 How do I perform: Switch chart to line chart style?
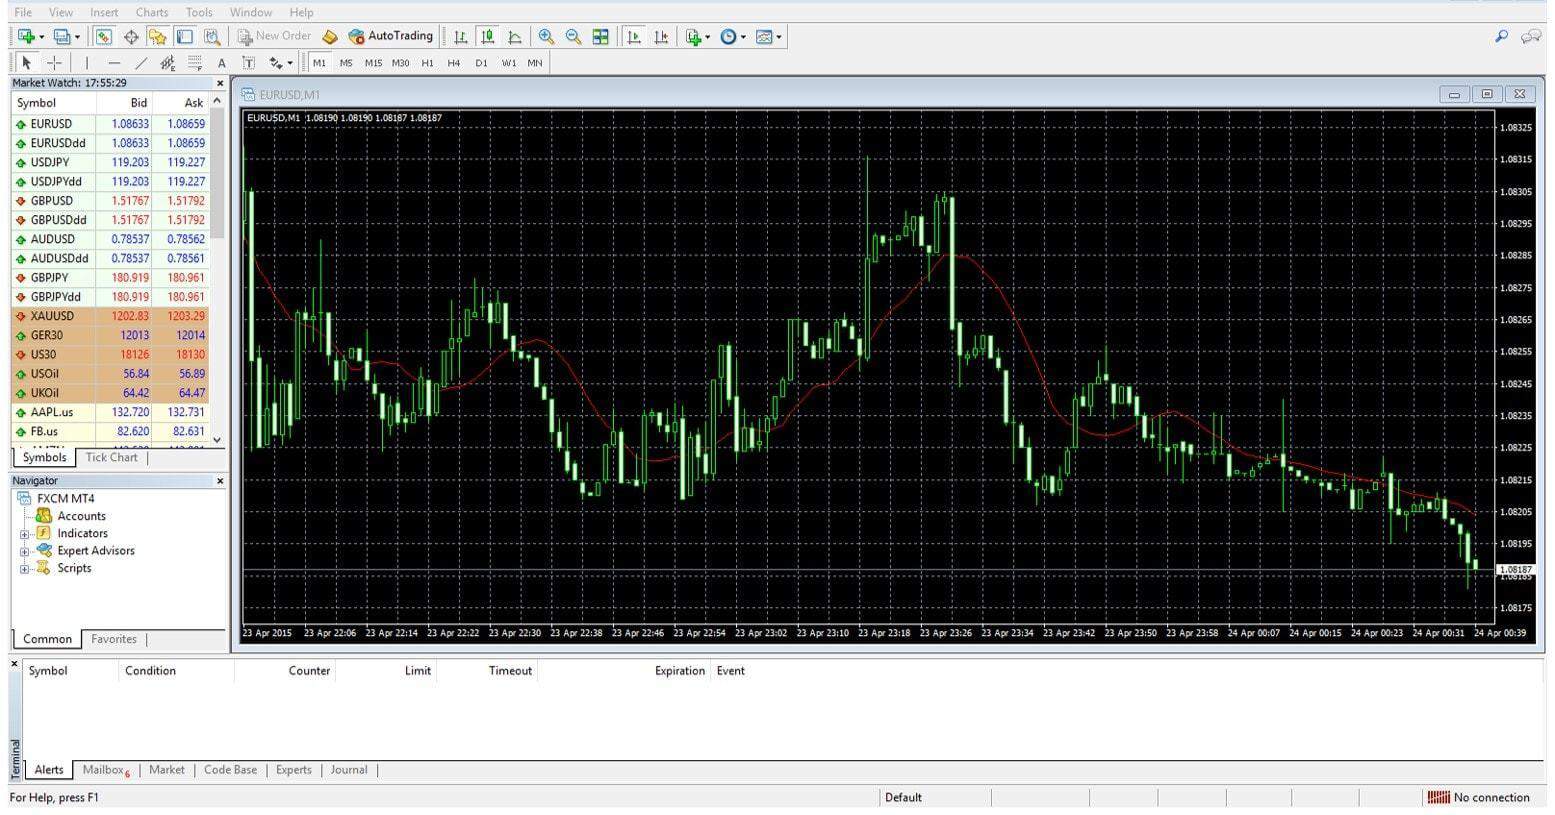pos(514,36)
